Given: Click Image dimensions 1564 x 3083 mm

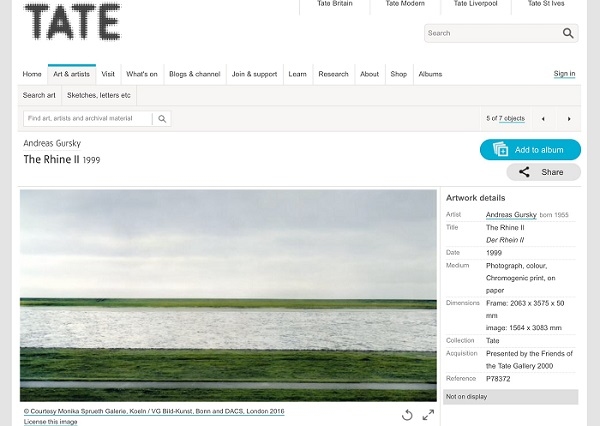Looking at the screenshot, I should point(523,328).
